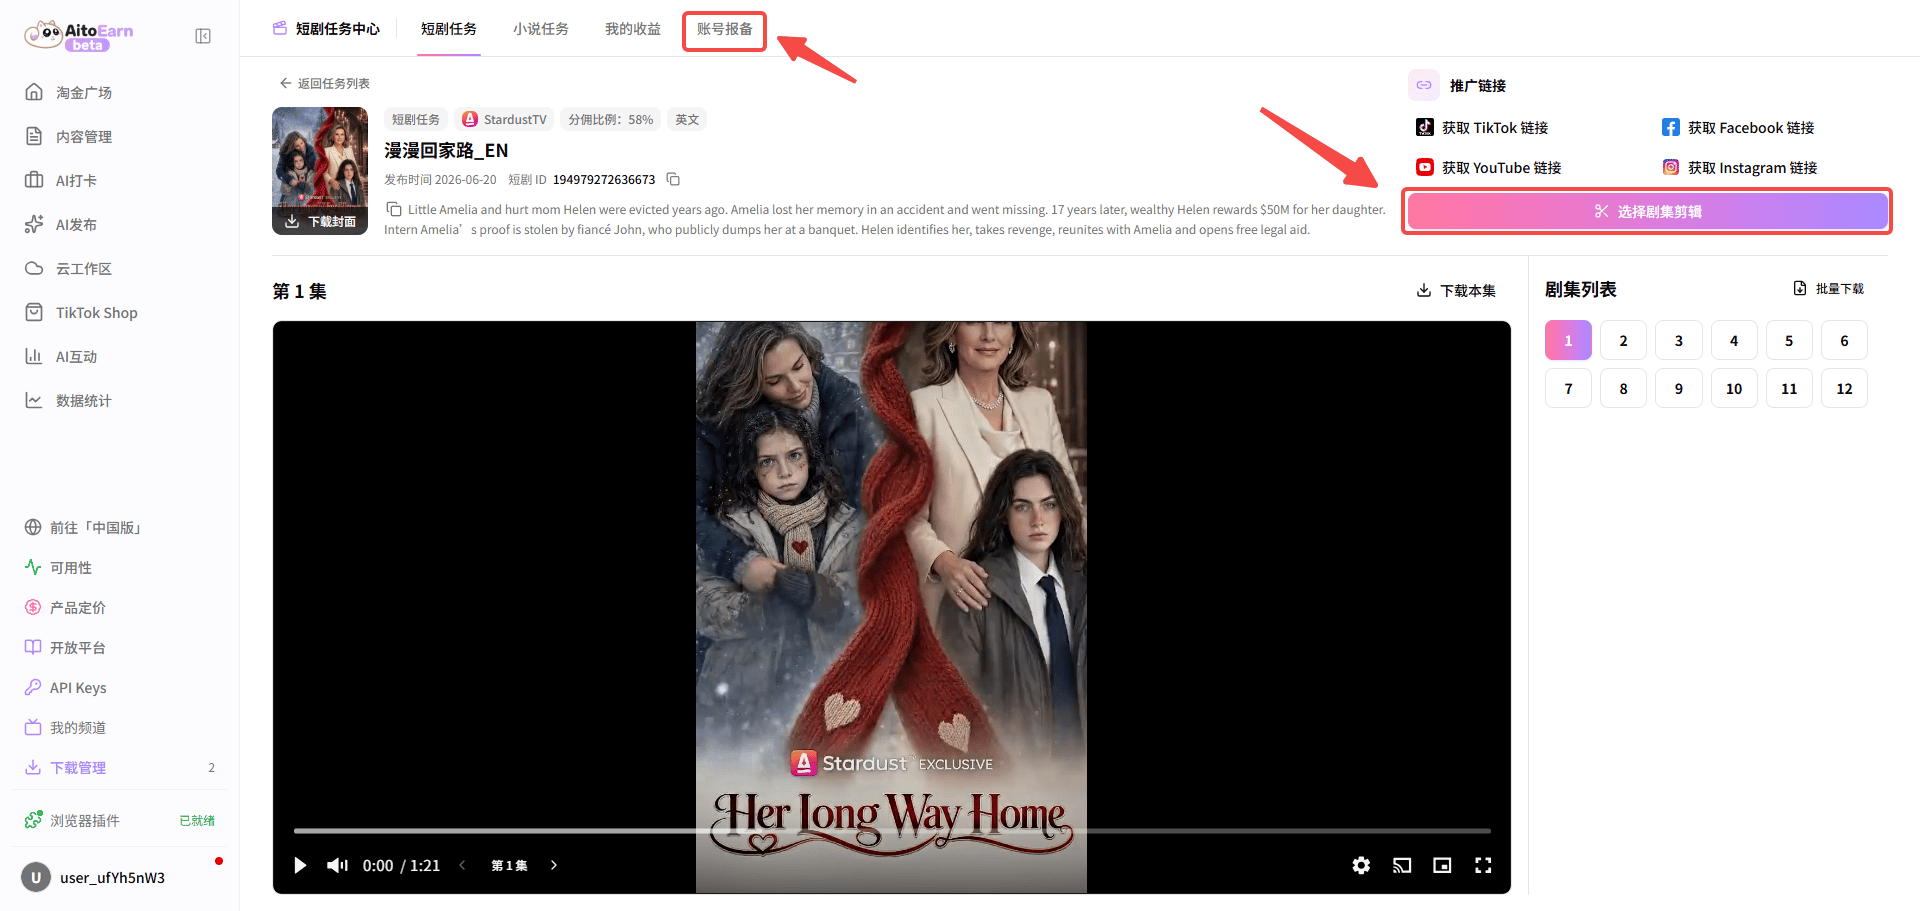The width and height of the screenshot is (1920, 911).
Task: Go back via 返回任务列表
Action: (x=325, y=83)
